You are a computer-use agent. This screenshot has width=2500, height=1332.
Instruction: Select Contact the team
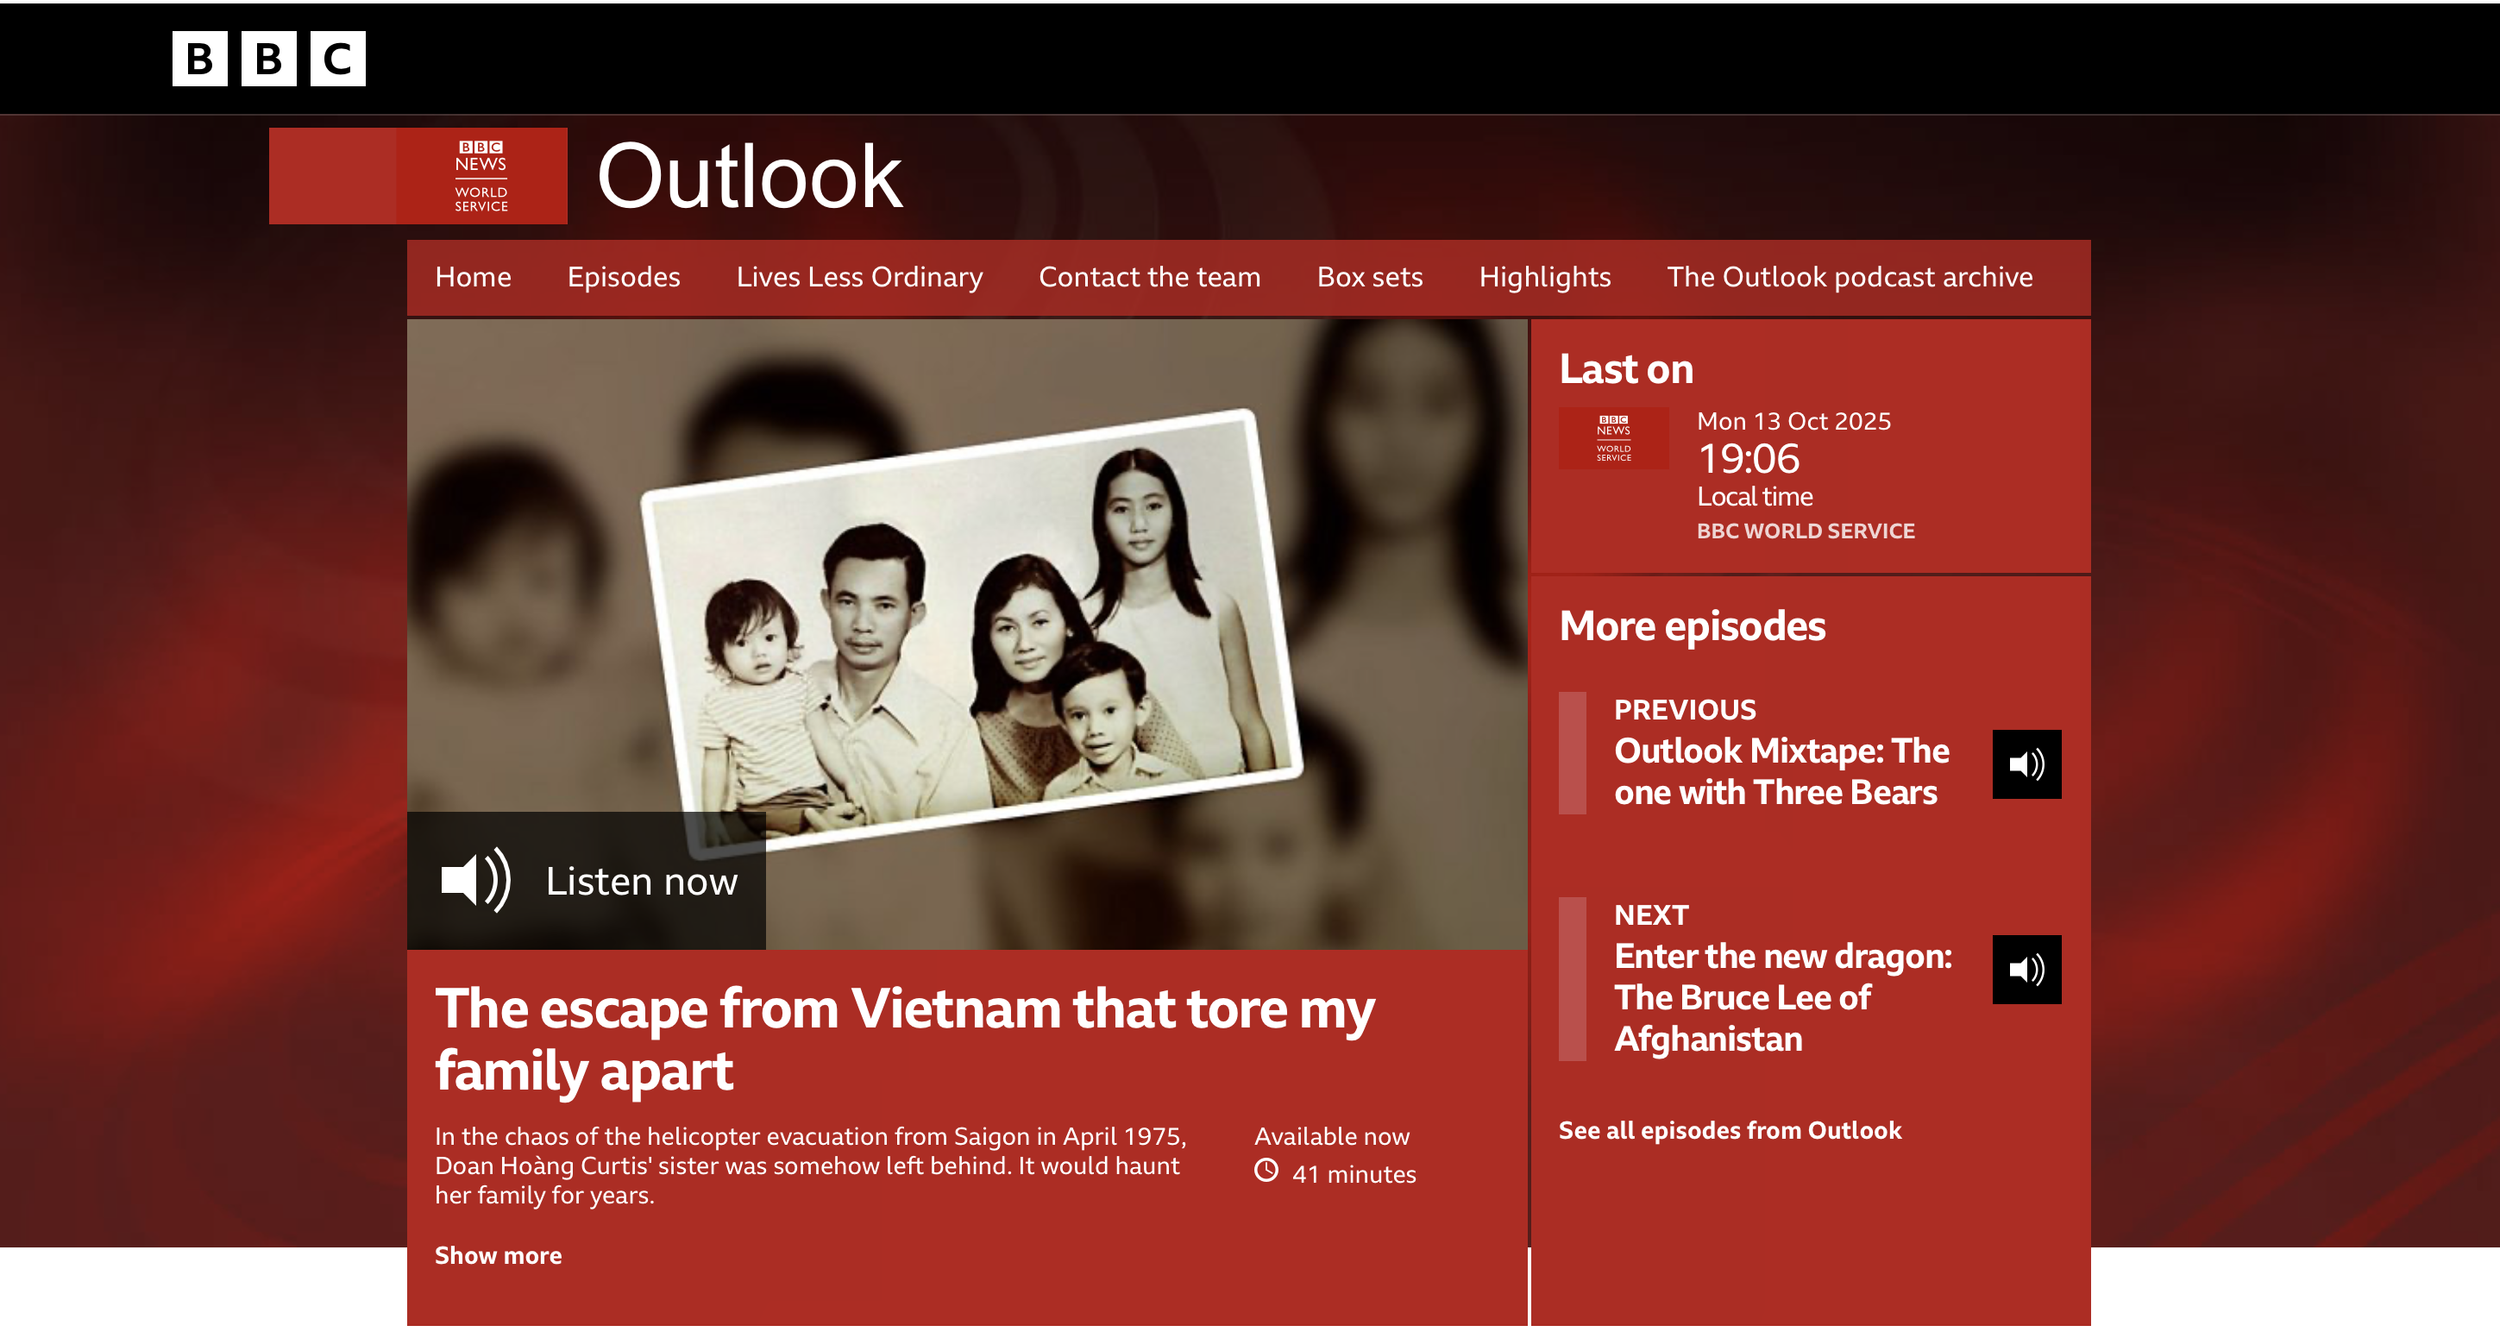[1150, 277]
